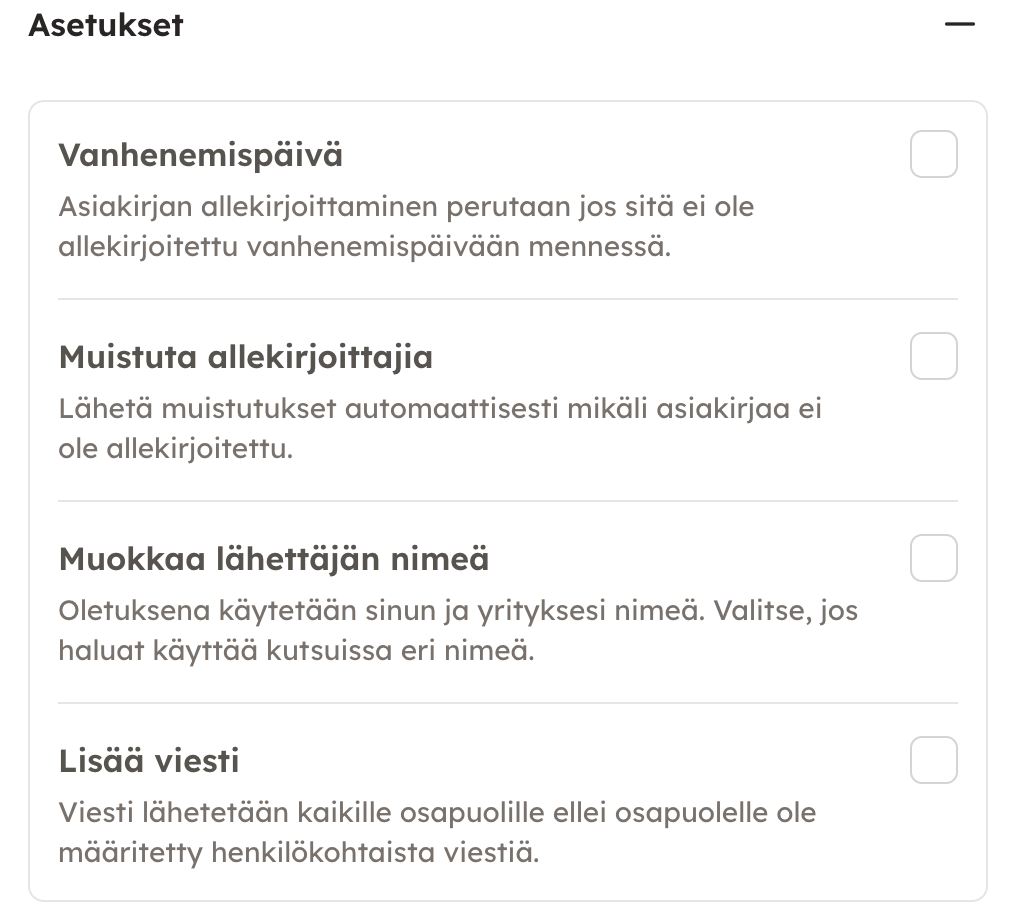Click divider line below Vanhenemispäivä description
Viewport: 1018px width, 924px height.
pos(507,299)
